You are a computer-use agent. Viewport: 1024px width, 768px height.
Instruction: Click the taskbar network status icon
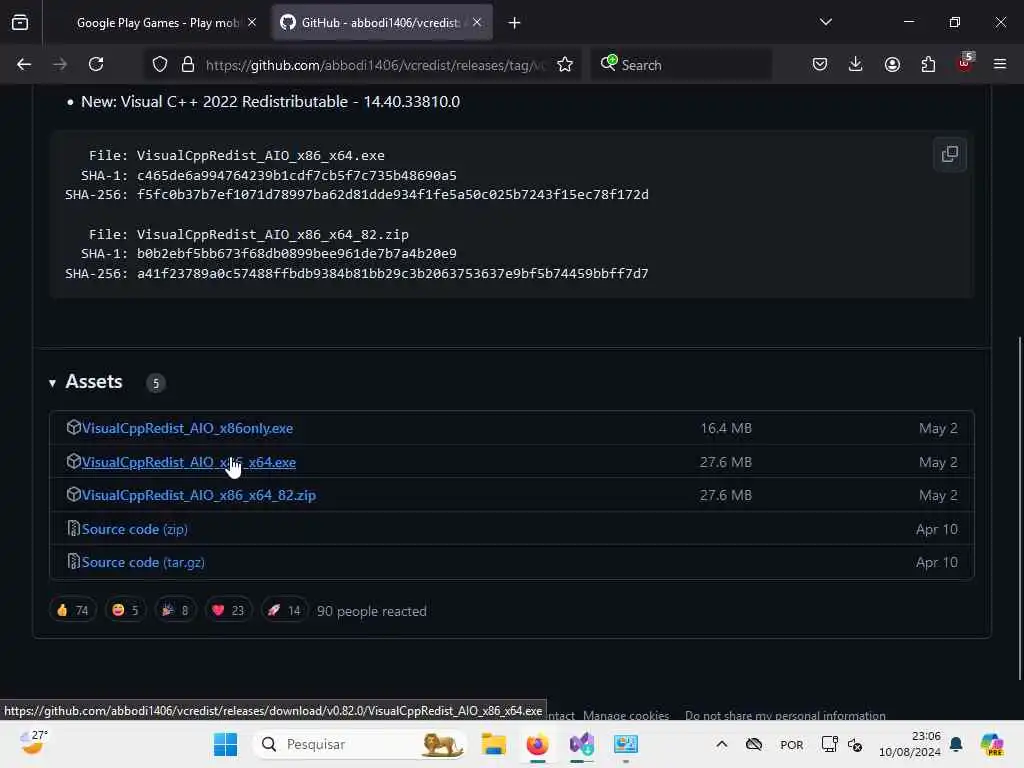coord(829,744)
